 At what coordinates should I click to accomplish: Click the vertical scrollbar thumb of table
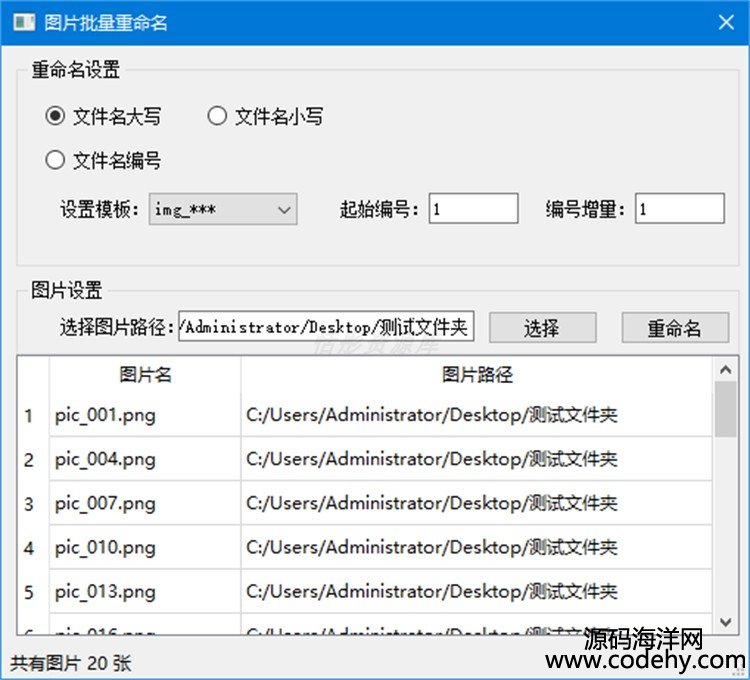(x=726, y=408)
